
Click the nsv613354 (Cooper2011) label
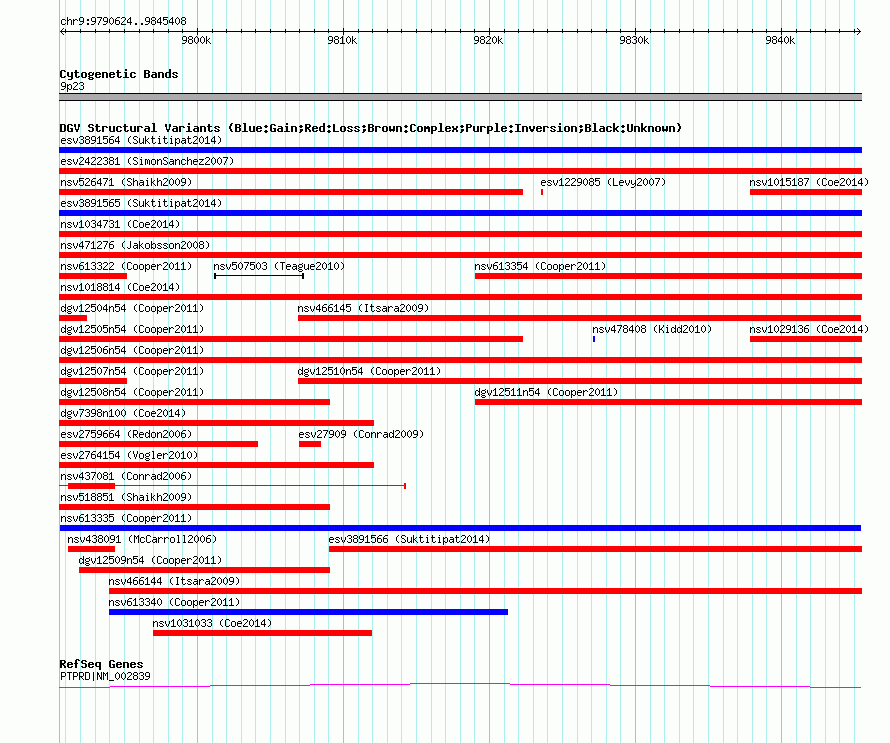(x=540, y=266)
